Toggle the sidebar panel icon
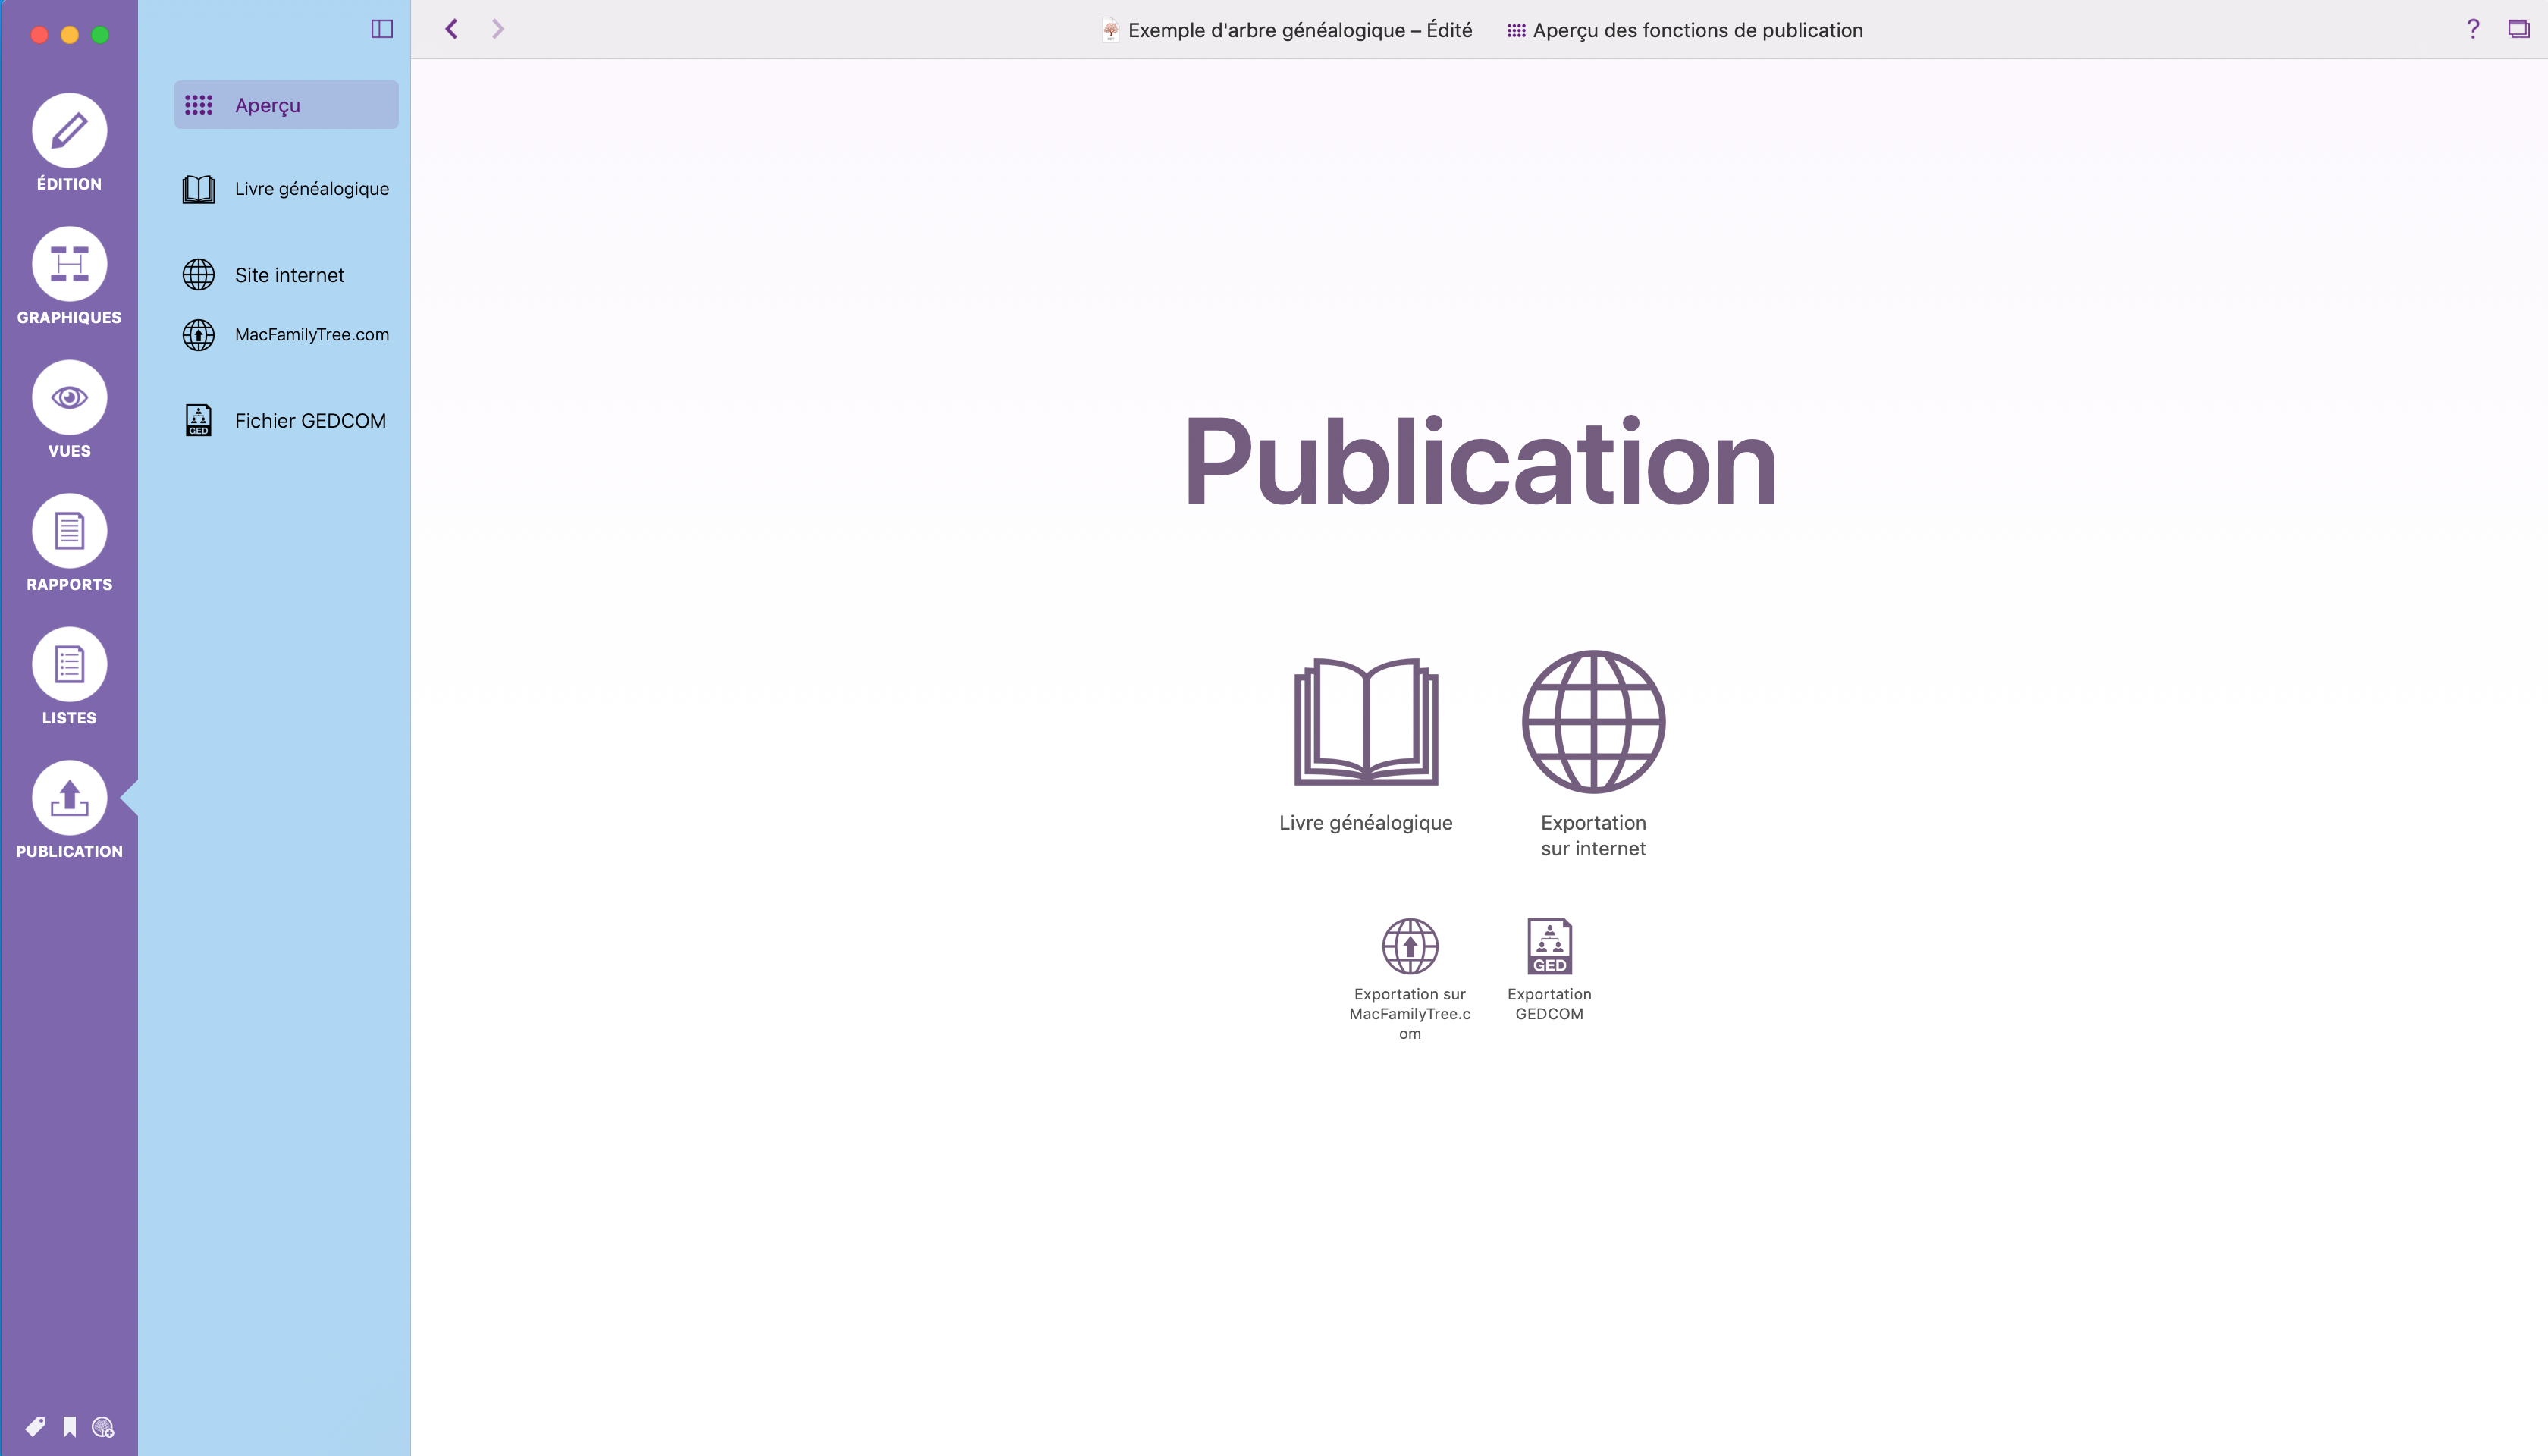This screenshot has width=2548, height=1456. (382, 29)
